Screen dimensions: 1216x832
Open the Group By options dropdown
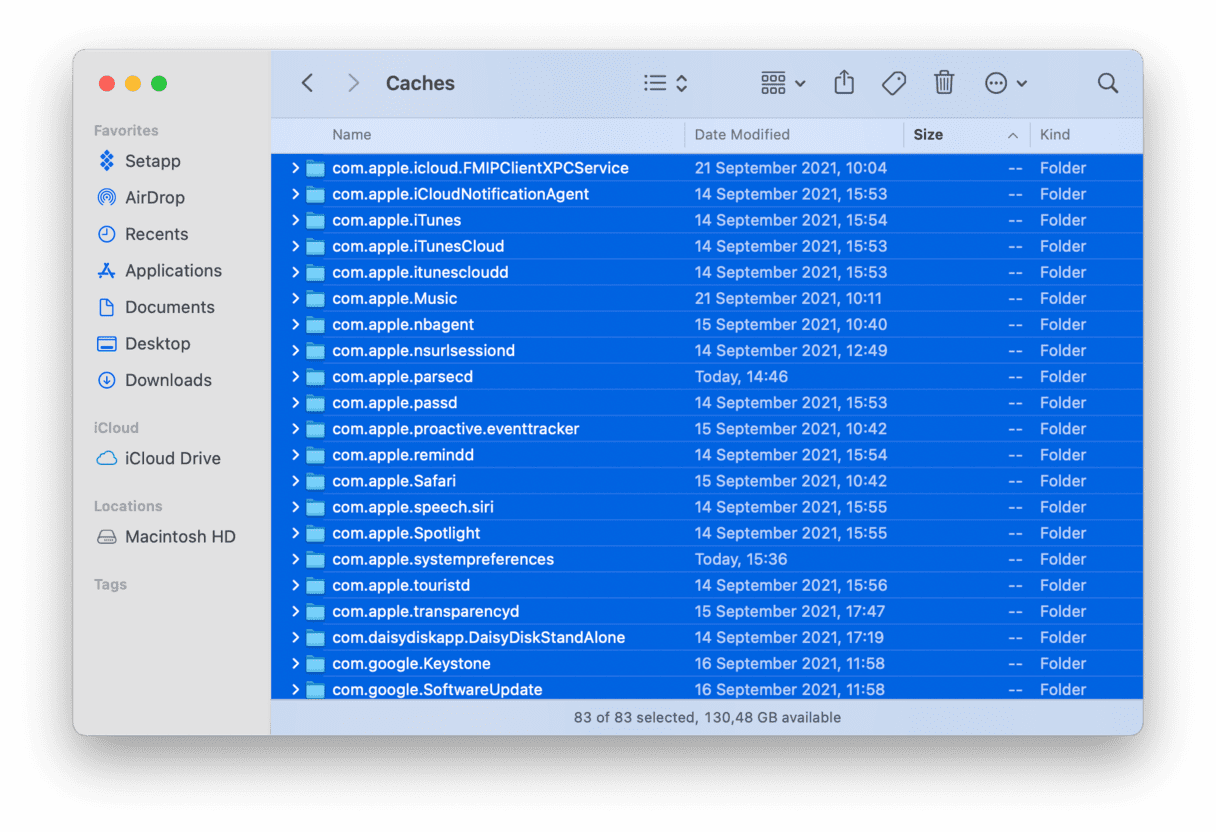point(783,83)
